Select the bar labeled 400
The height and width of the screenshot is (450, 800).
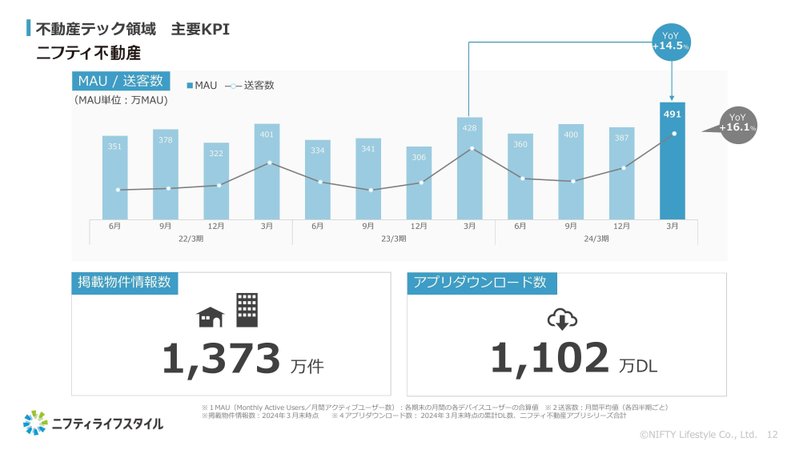pyautogui.click(x=571, y=171)
